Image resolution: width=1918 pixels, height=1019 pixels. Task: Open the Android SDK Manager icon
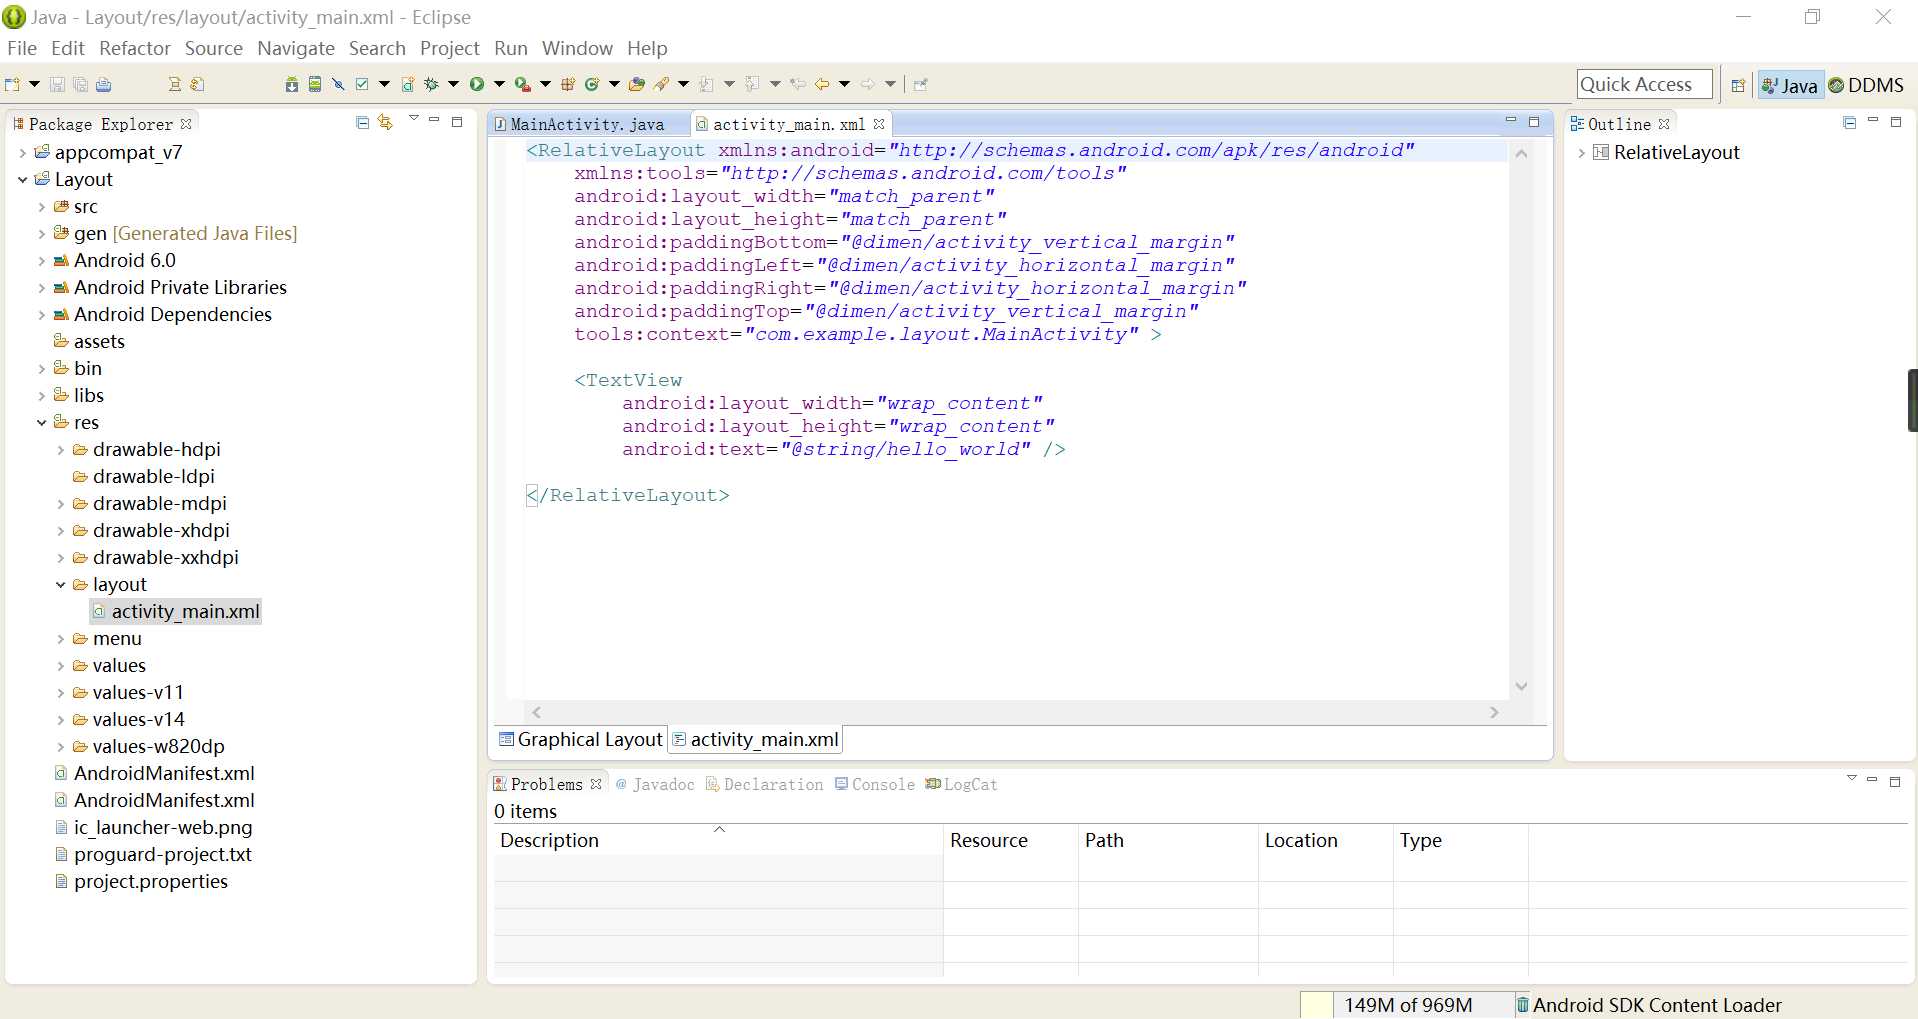tap(291, 84)
